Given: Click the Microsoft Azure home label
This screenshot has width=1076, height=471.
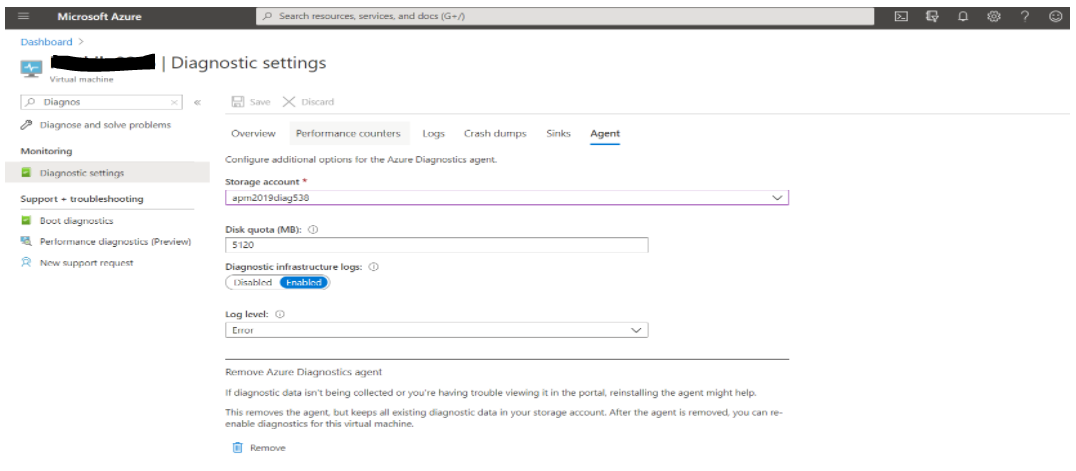Looking at the screenshot, I should [100, 16].
